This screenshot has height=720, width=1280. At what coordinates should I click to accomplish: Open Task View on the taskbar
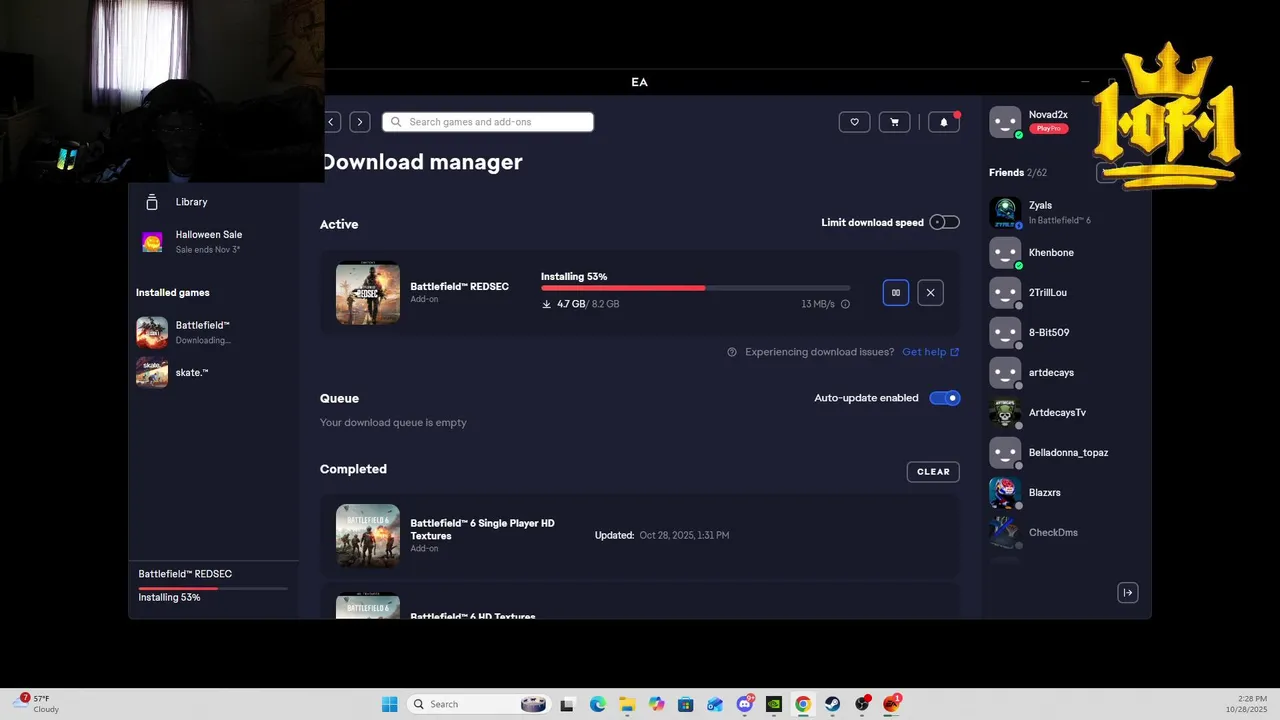coord(567,704)
